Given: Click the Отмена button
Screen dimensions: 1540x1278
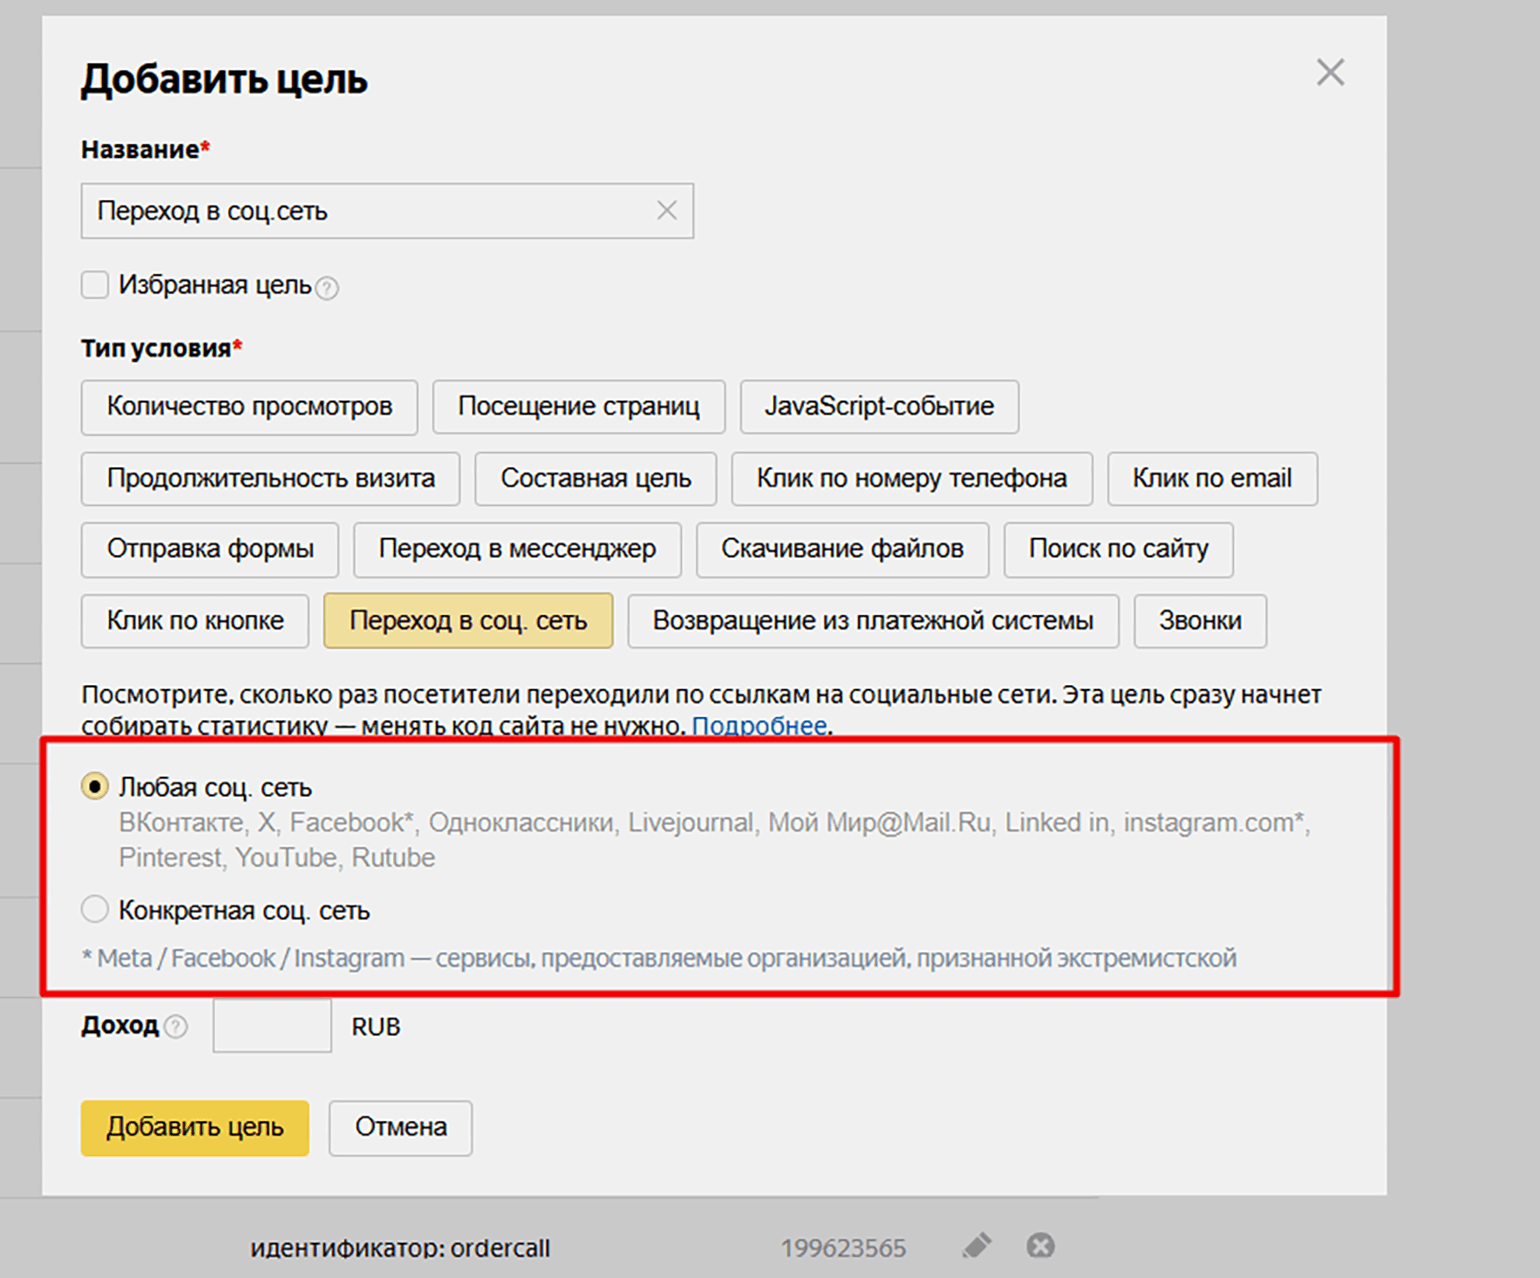Looking at the screenshot, I should [400, 1128].
